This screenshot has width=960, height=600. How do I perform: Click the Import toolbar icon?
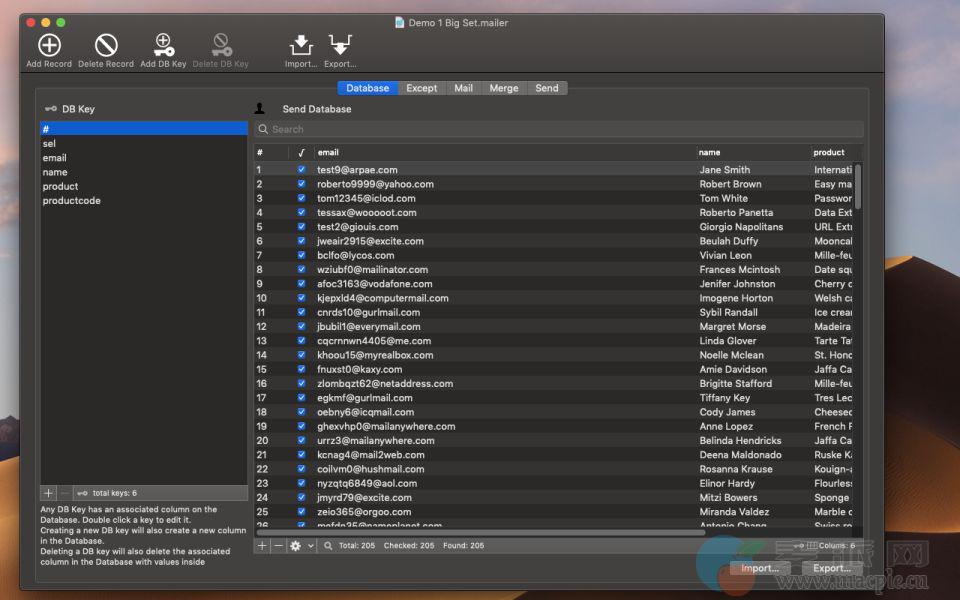point(300,45)
